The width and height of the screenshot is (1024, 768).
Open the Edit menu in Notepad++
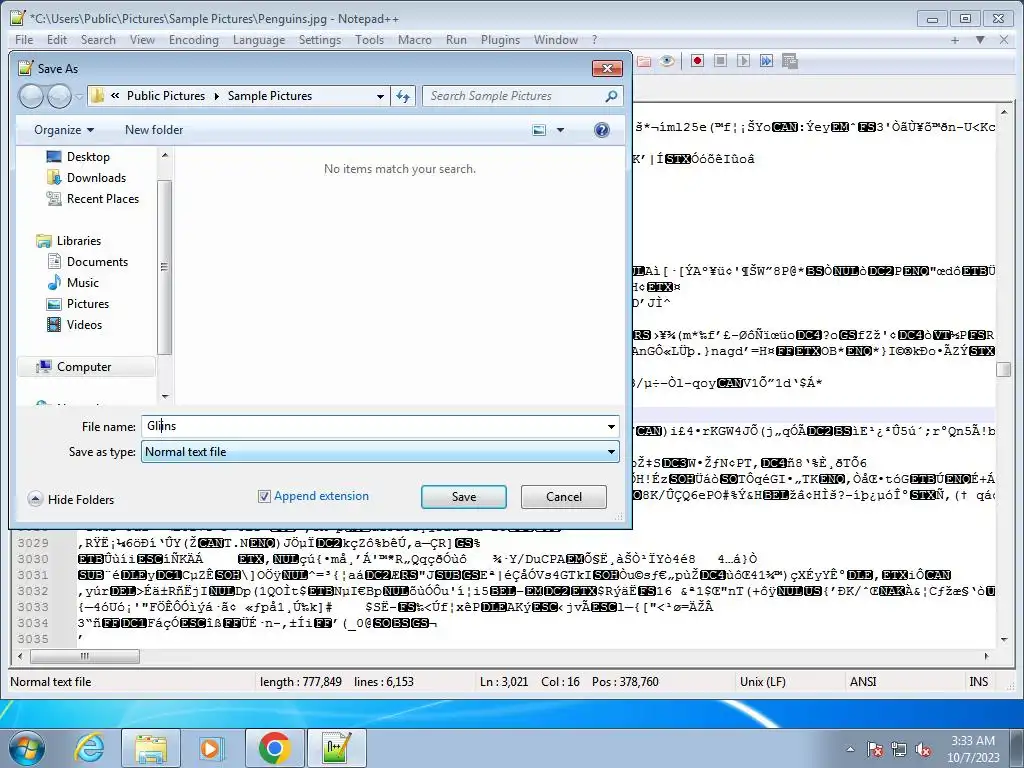click(57, 40)
